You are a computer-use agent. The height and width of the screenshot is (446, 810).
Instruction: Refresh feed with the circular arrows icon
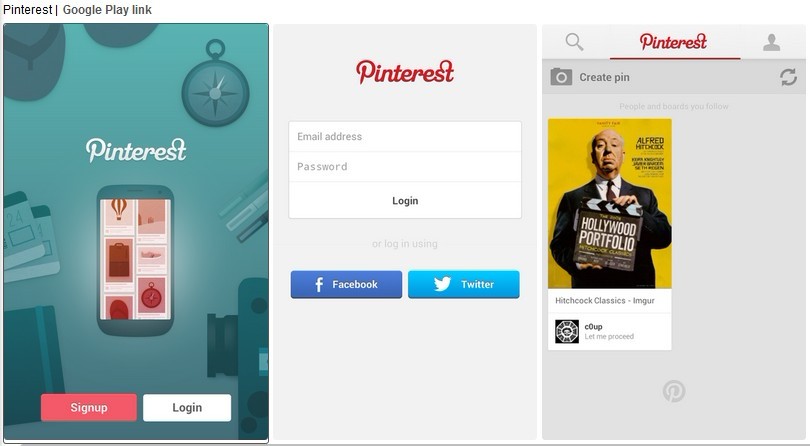(x=788, y=78)
